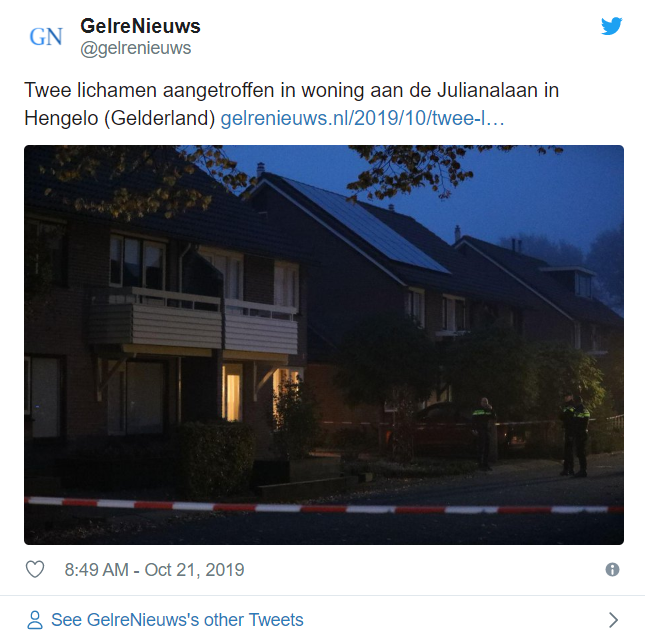Open the GelreNieuws display name

tap(140, 26)
